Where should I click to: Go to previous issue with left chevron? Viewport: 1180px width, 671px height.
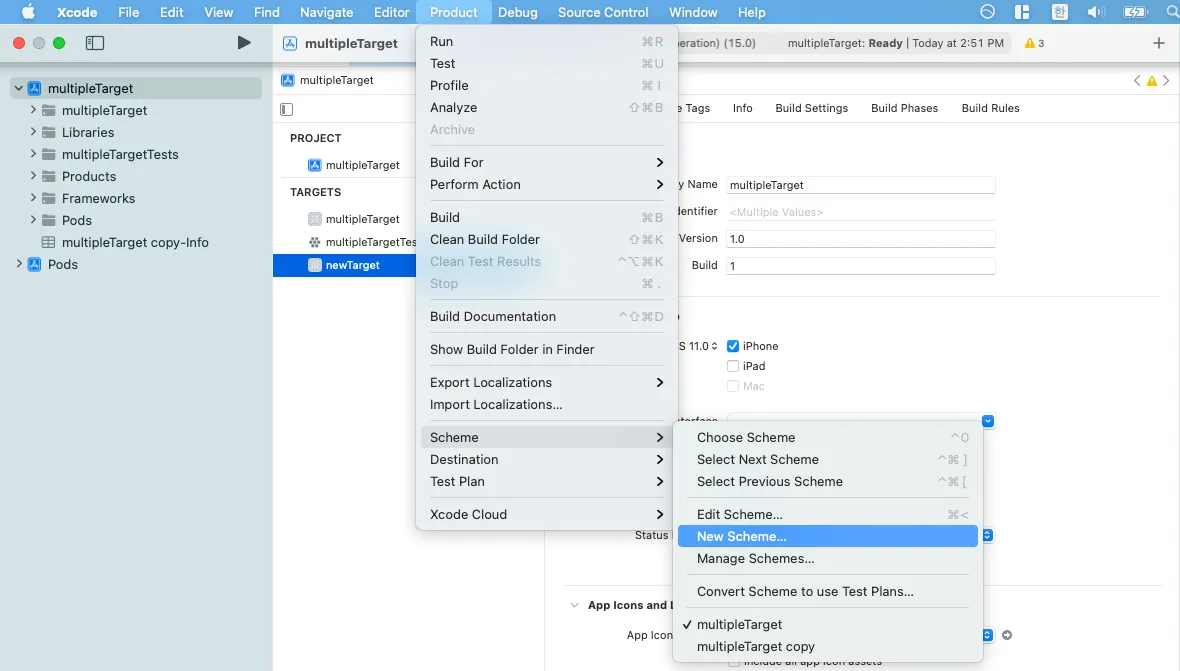(1137, 80)
